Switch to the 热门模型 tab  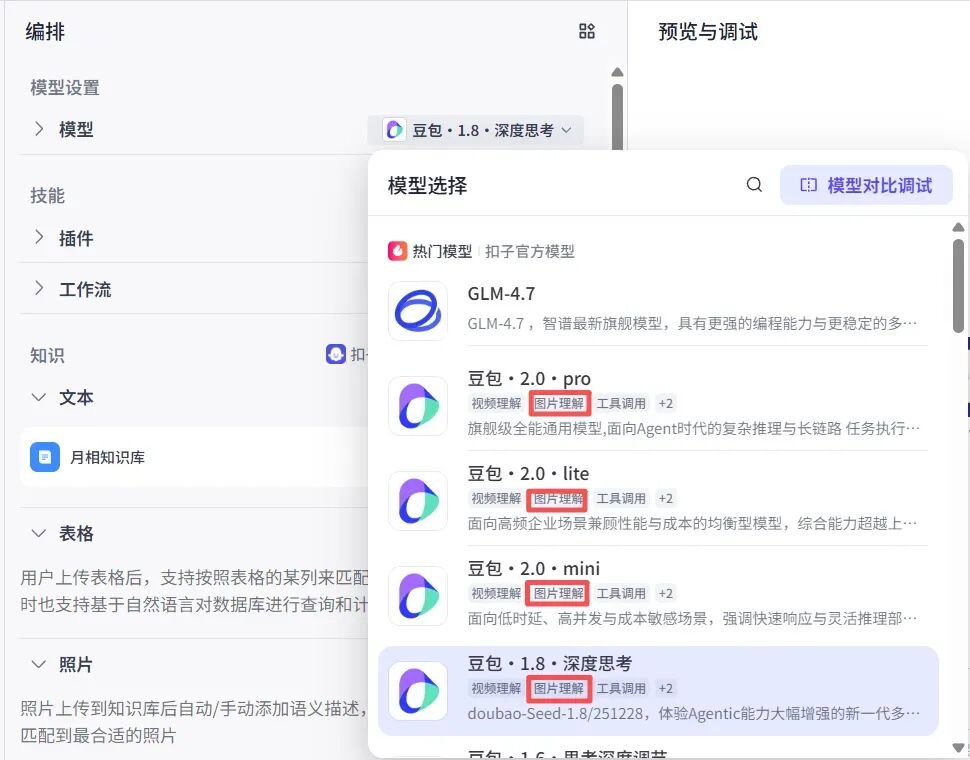click(442, 251)
